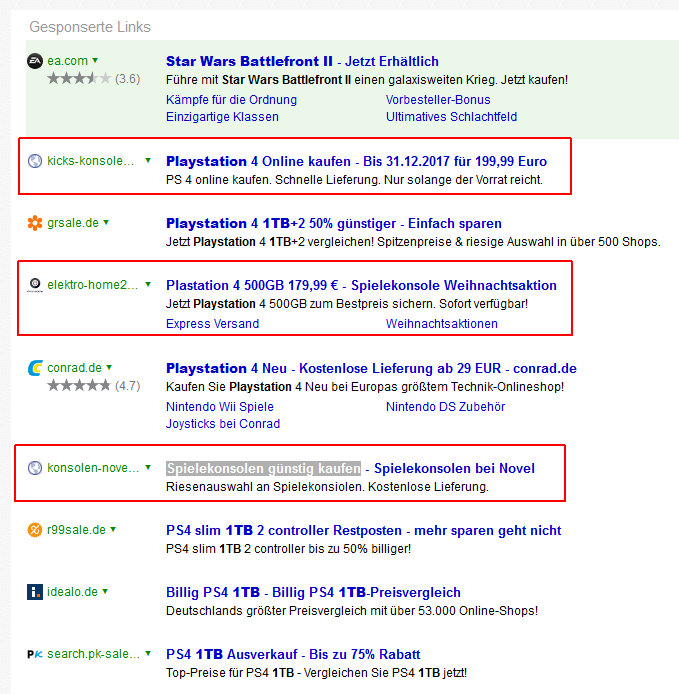This screenshot has height=694, width=679.
Task: Open the dropdown arrow next to grsale.de
Action: click(x=106, y=222)
